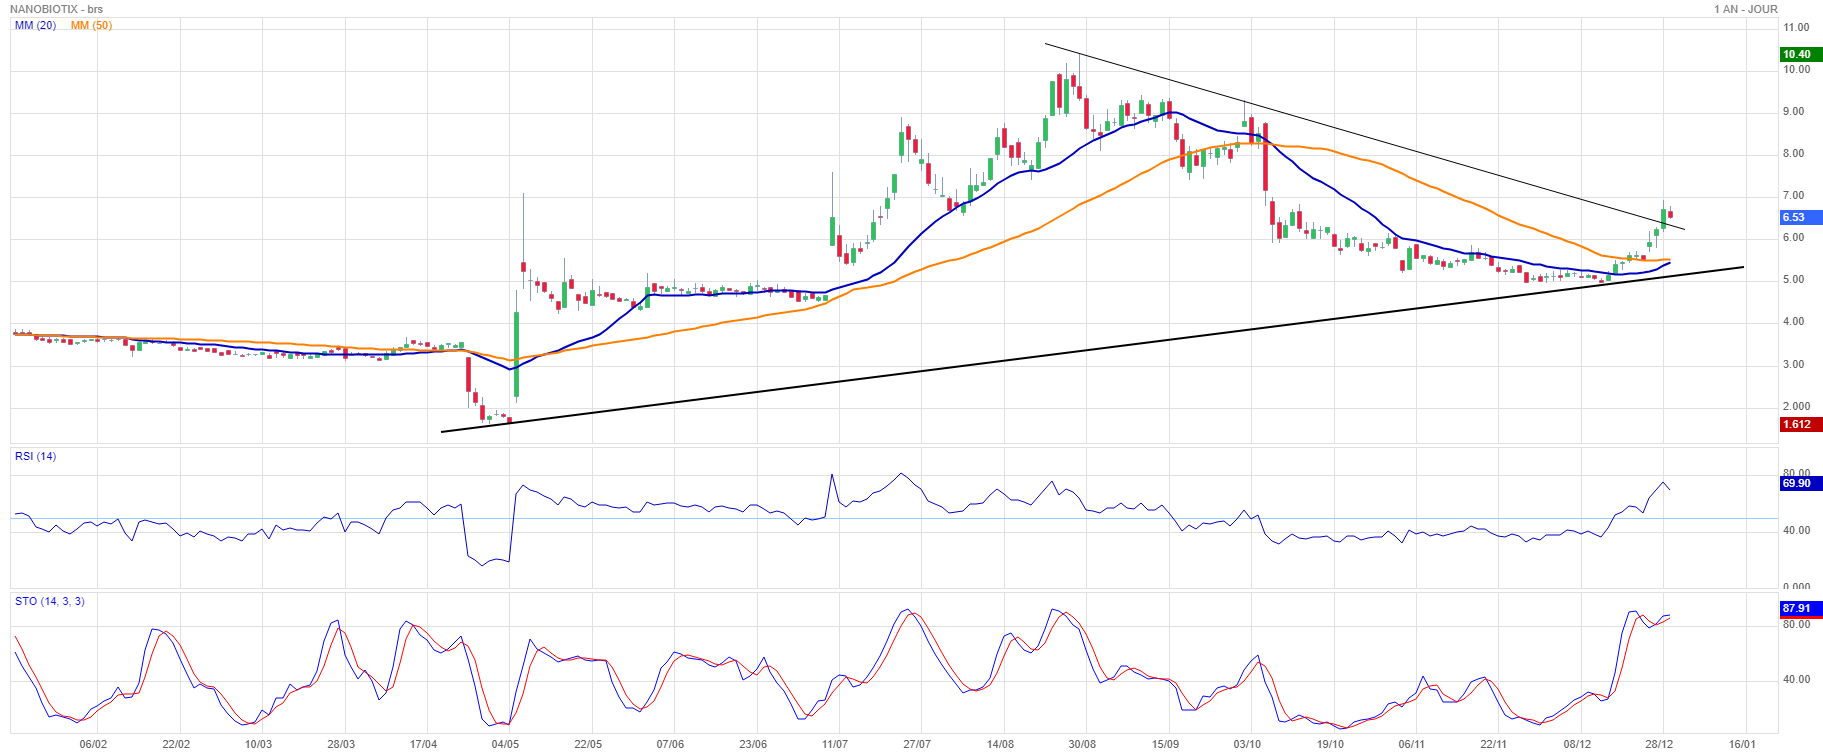Click the 80.00 level on the STO axis
Screen dimensions: 1823x754
tap(1796, 625)
